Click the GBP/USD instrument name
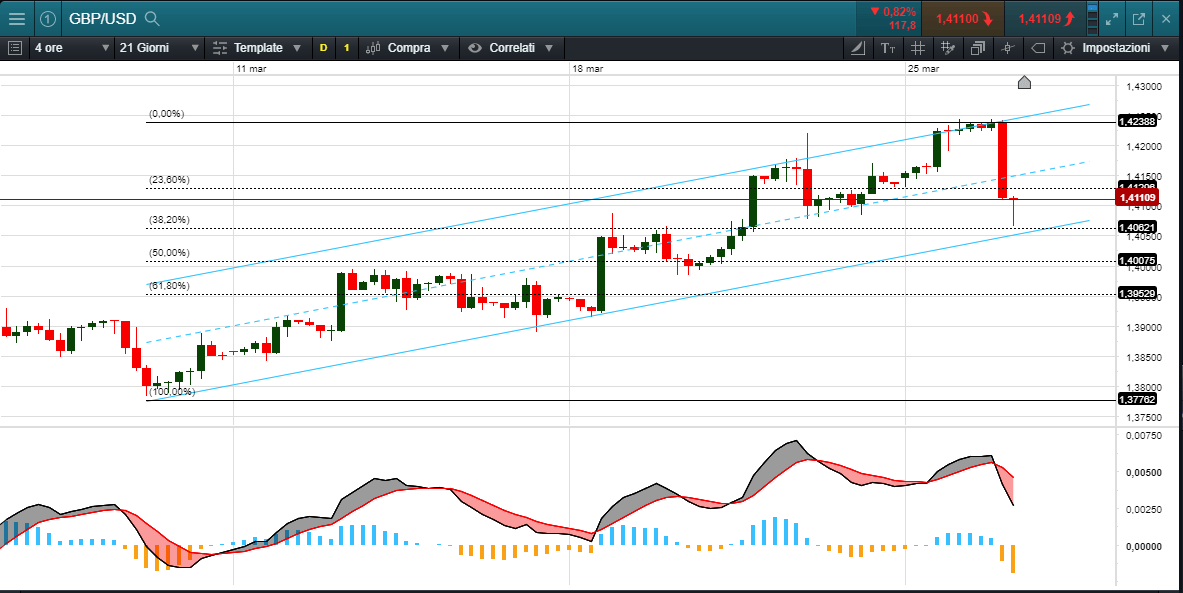This screenshot has height=593, width=1183. tap(103, 19)
